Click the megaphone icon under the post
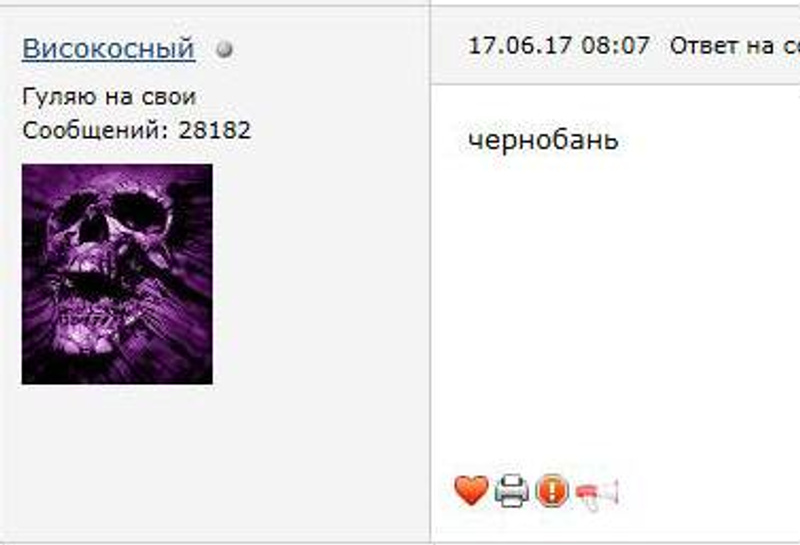This screenshot has width=800, height=545. [597, 494]
